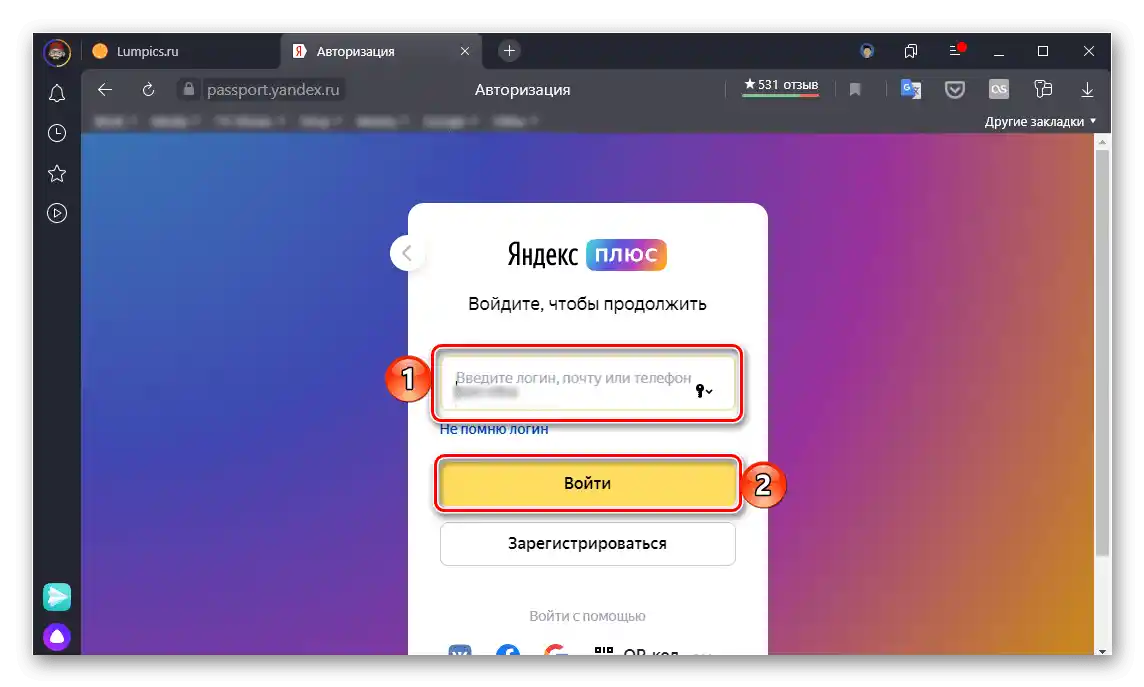Close the Авторизация tab

click(x=465, y=51)
